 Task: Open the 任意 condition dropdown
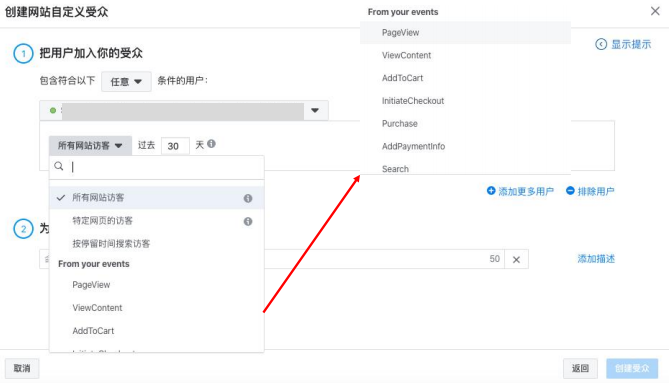click(126, 81)
